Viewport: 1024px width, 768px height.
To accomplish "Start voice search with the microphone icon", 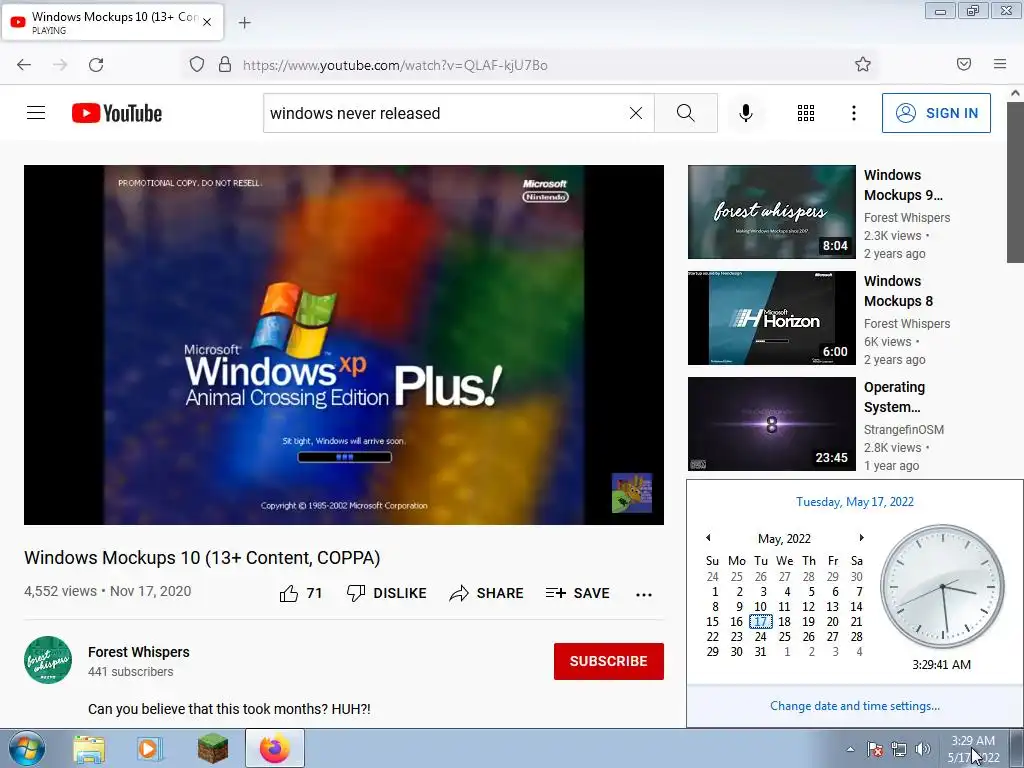I will point(746,113).
